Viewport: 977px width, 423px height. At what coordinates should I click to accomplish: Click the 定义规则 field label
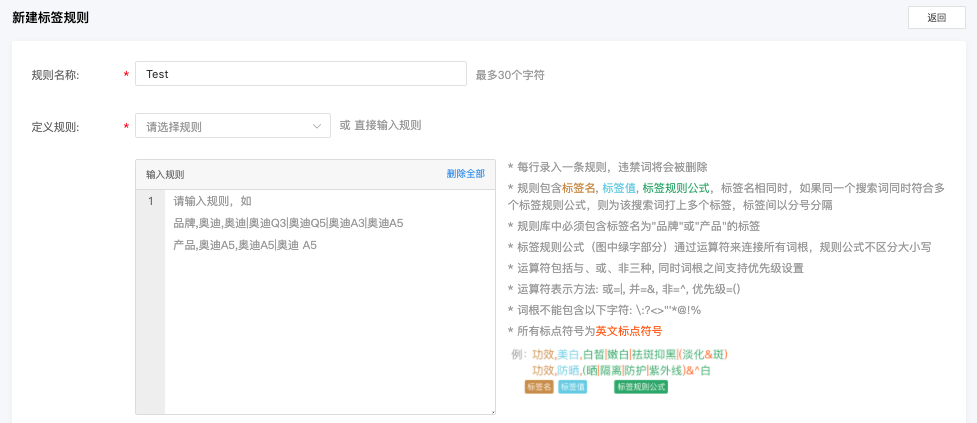[x=55, y=127]
